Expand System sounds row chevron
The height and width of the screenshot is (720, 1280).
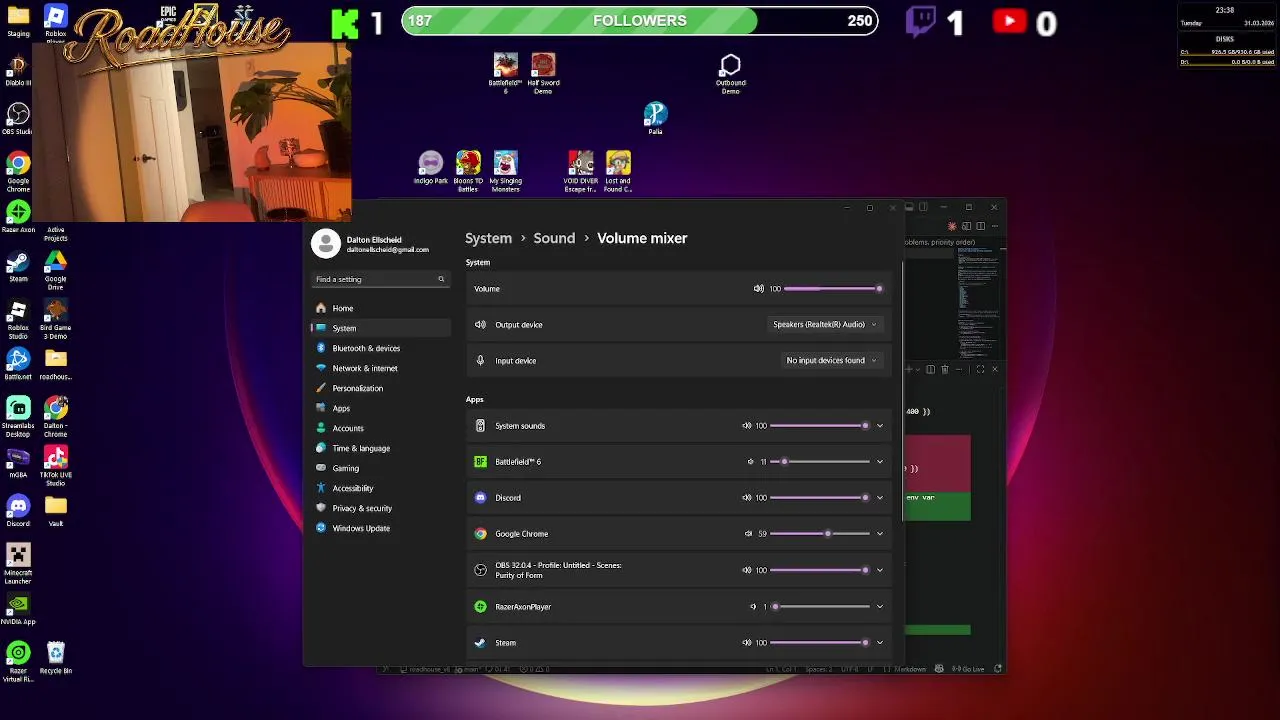click(880, 426)
